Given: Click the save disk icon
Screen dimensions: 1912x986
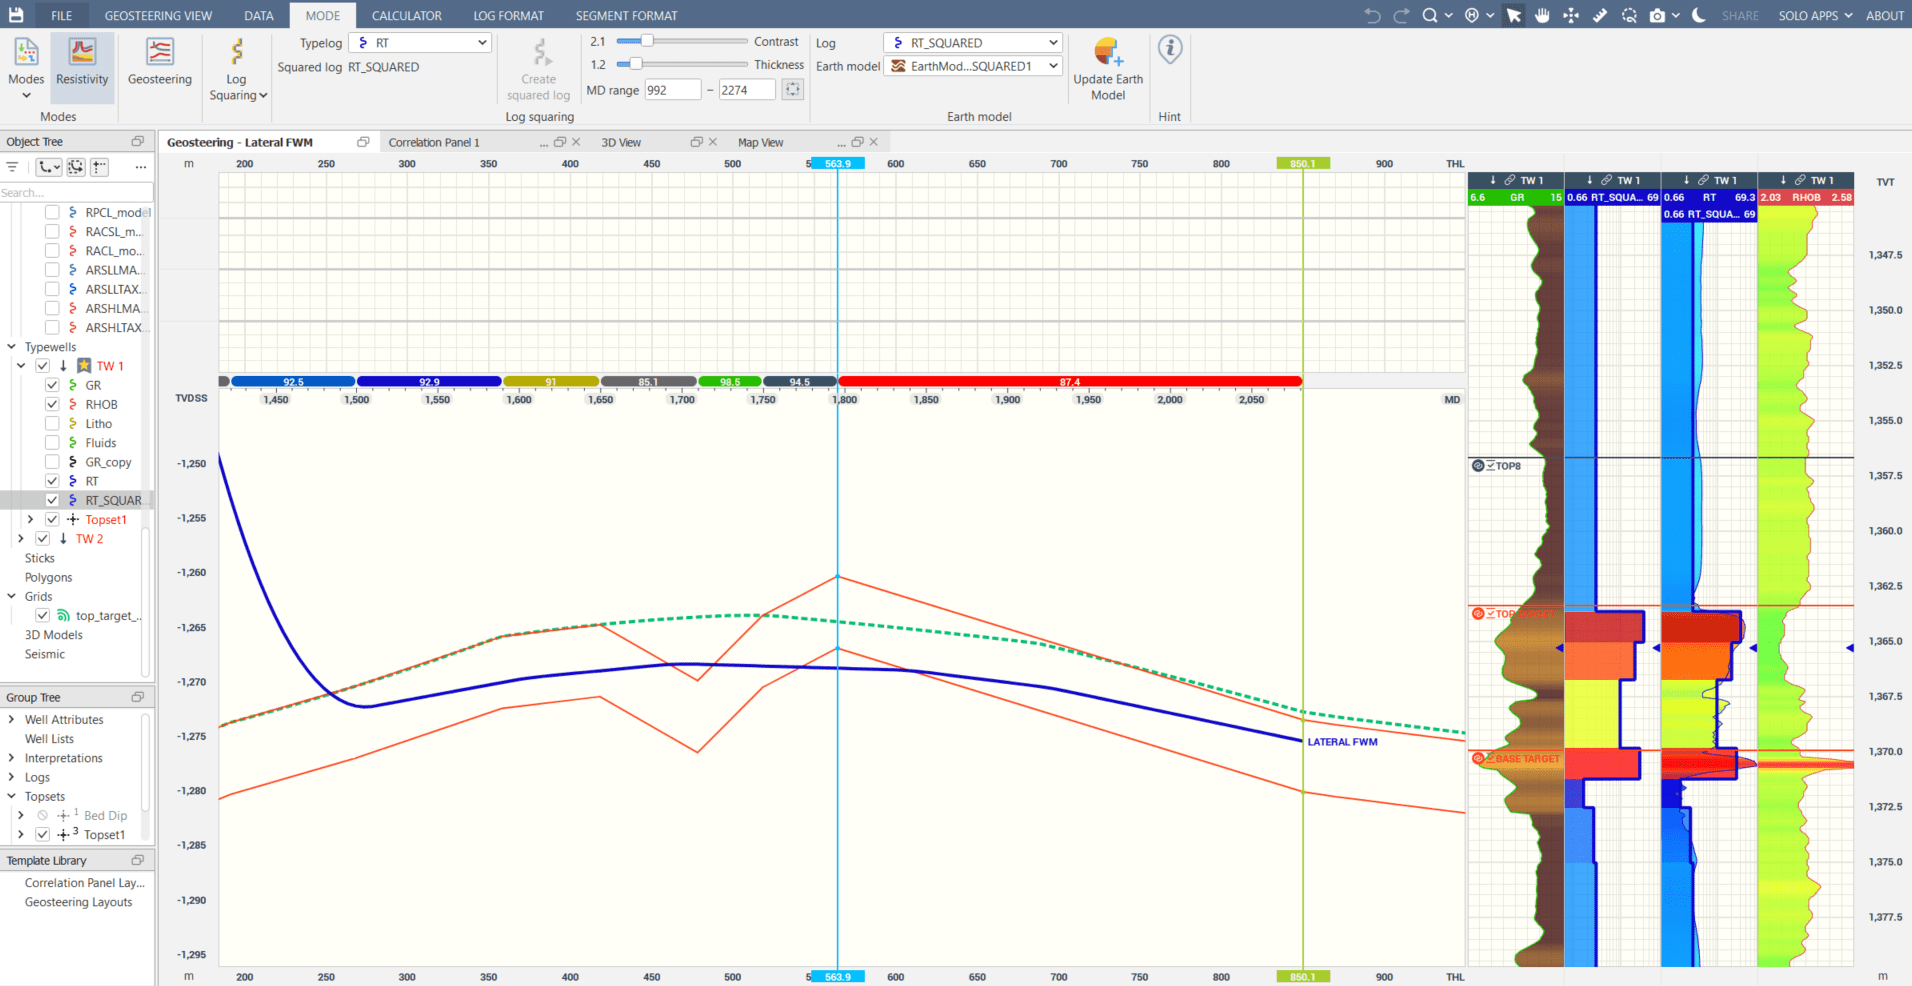Looking at the screenshot, I should [16, 15].
